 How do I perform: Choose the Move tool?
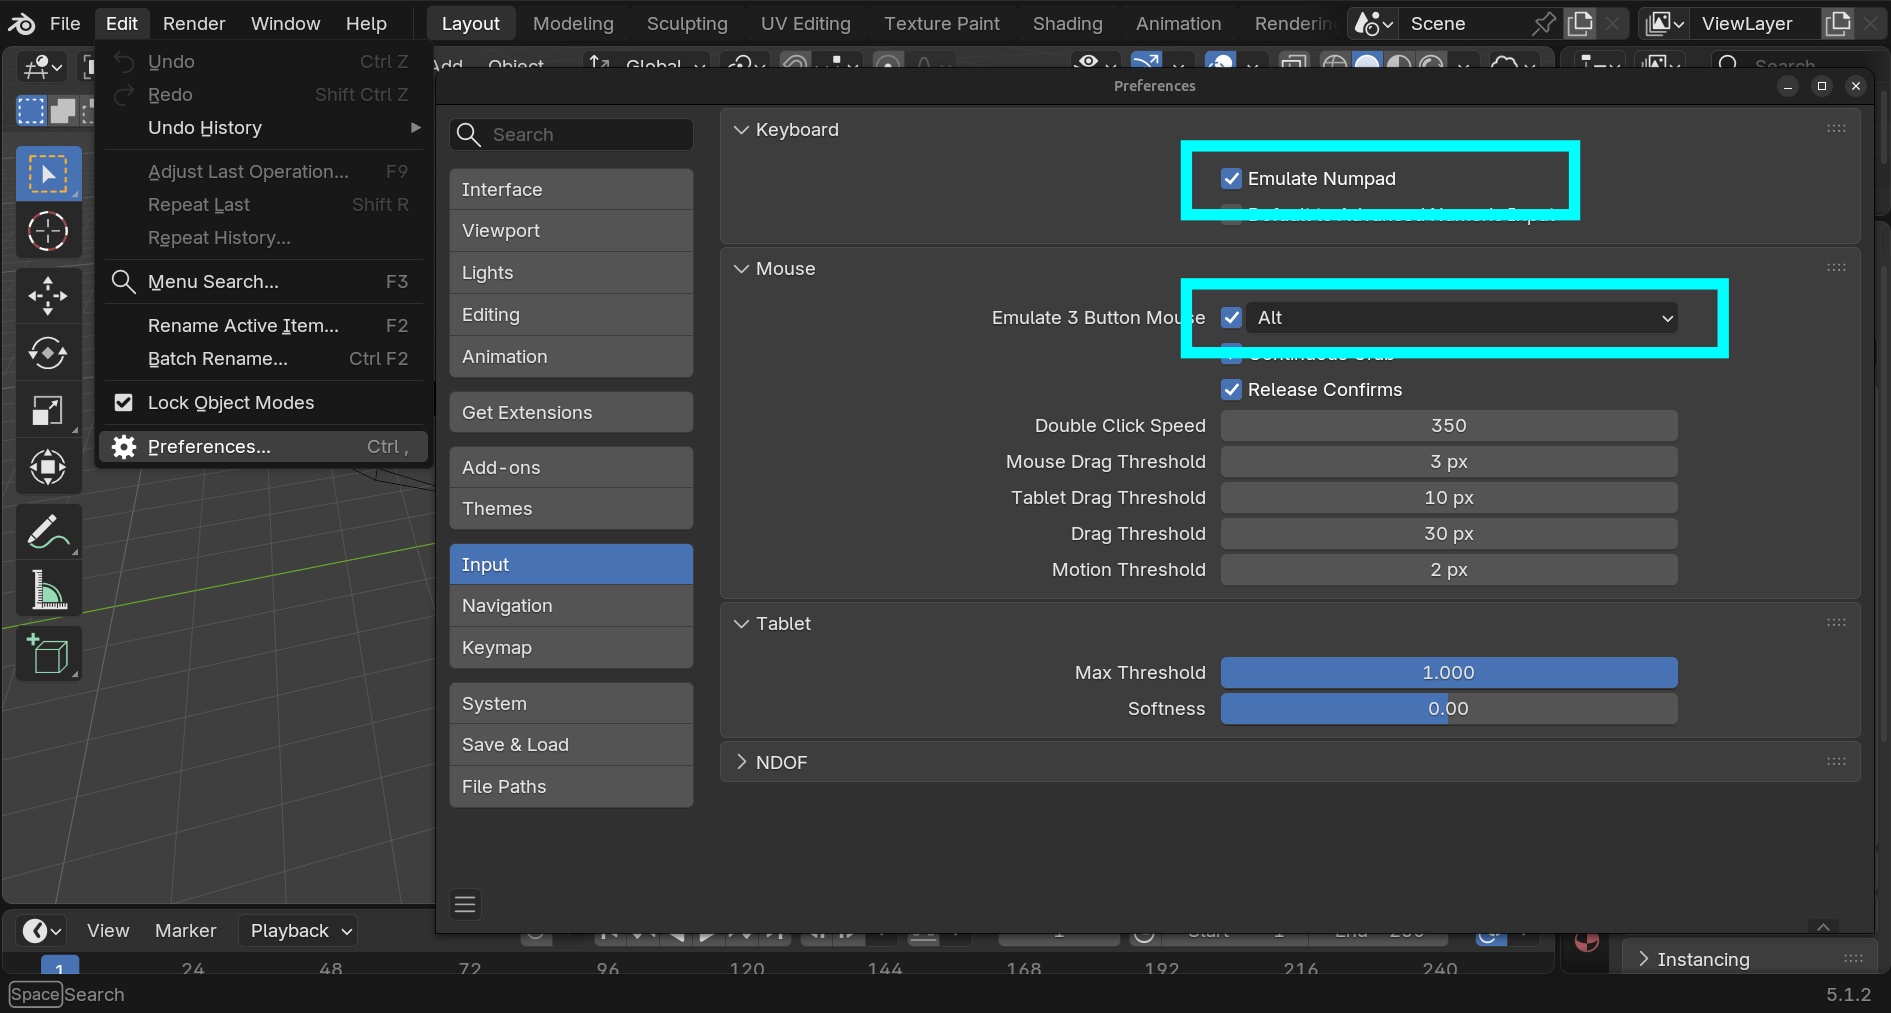[48, 296]
